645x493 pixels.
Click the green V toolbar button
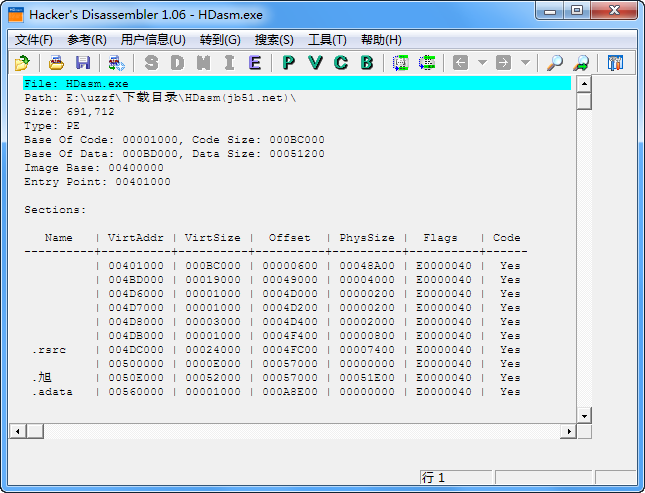coord(315,63)
